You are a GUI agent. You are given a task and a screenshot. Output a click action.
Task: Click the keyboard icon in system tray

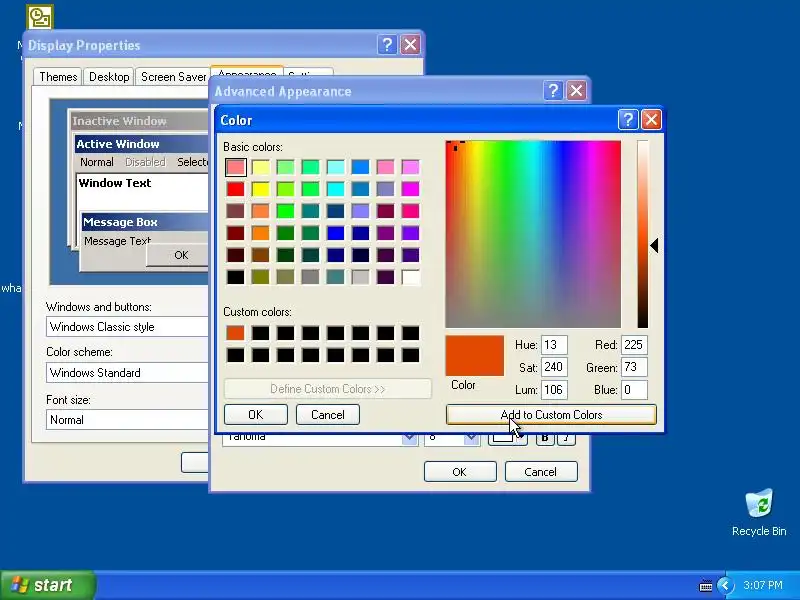point(706,586)
